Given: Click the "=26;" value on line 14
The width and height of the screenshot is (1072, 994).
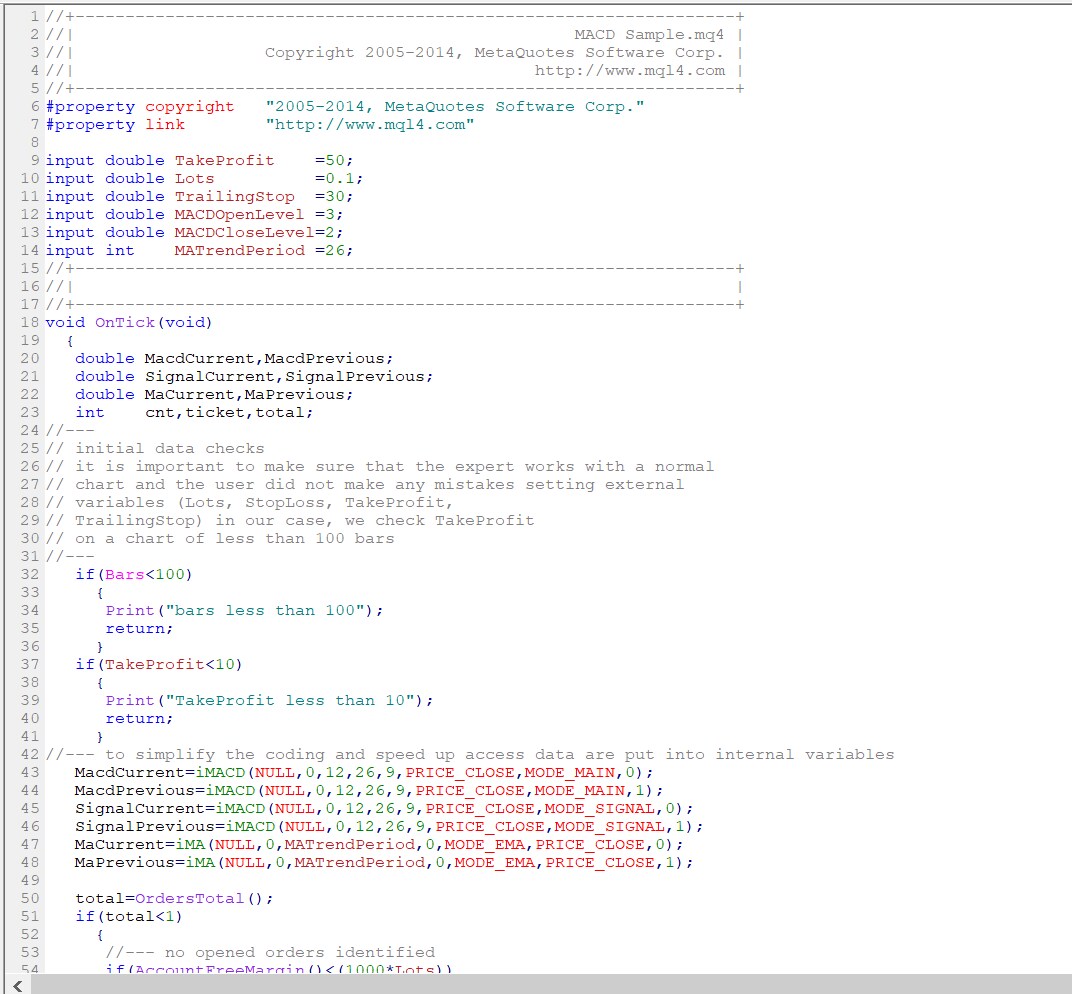Looking at the screenshot, I should (334, 250).
